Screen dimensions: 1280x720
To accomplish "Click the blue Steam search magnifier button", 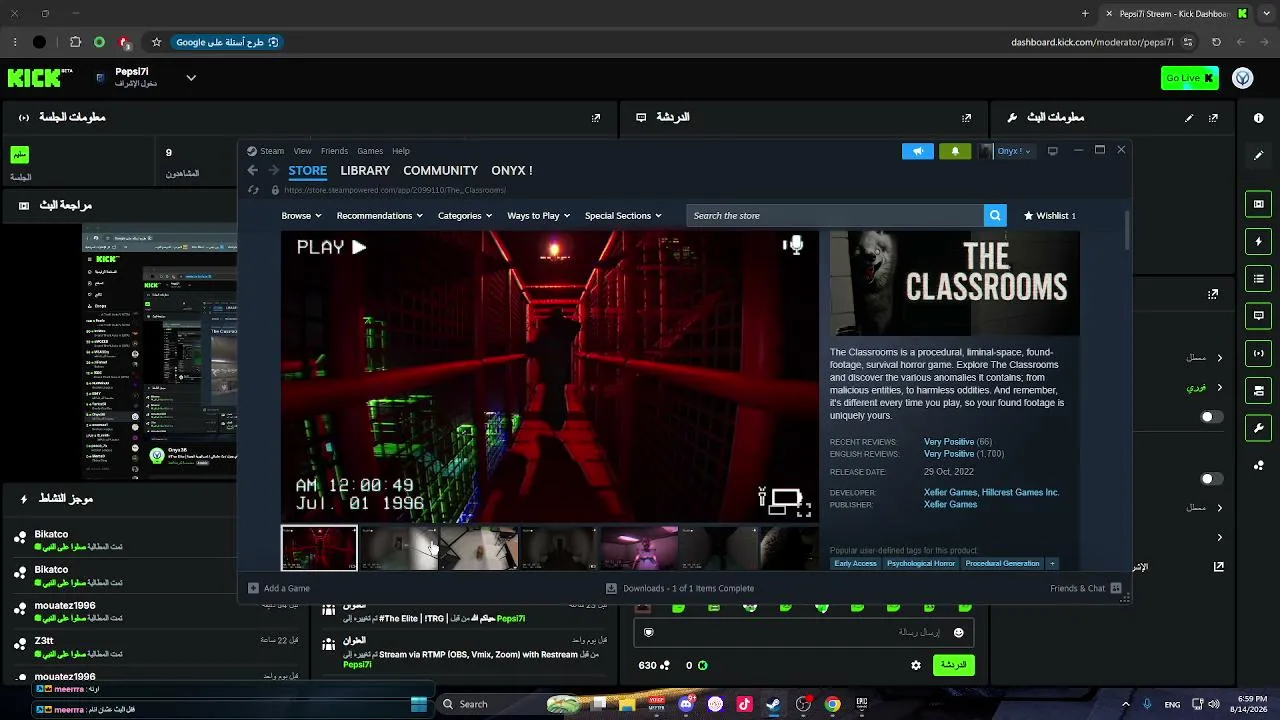I will pyautogui.click(x=995, y=215).
